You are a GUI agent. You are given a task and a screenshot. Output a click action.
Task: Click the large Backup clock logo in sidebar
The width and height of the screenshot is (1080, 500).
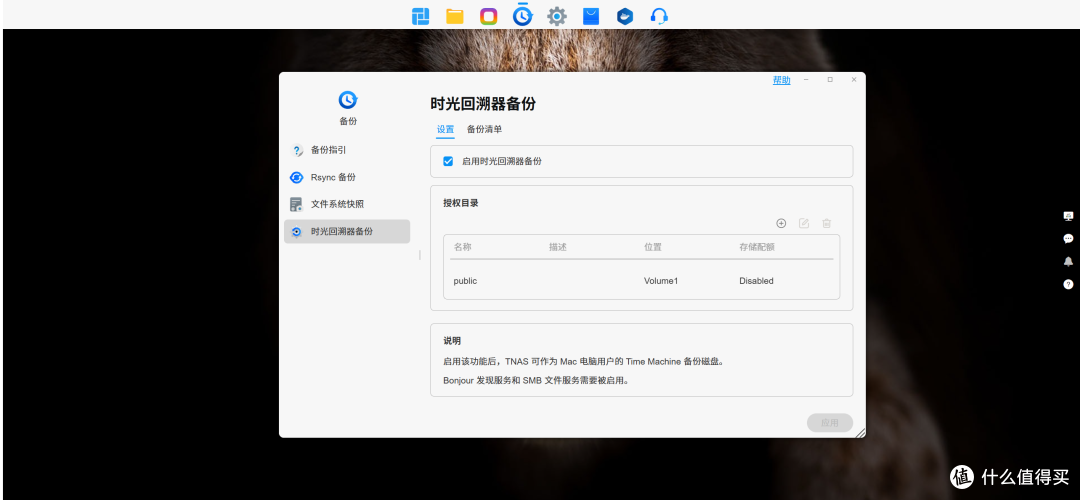click(x=348, y=101)
